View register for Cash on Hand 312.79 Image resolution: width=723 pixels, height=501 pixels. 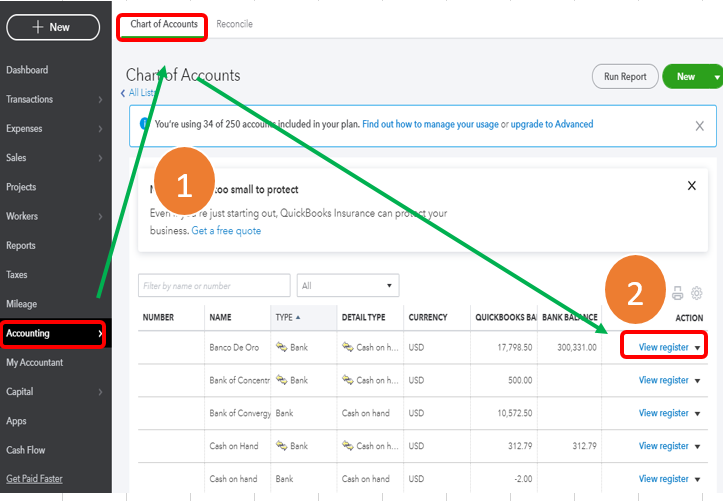pos(664,446)
